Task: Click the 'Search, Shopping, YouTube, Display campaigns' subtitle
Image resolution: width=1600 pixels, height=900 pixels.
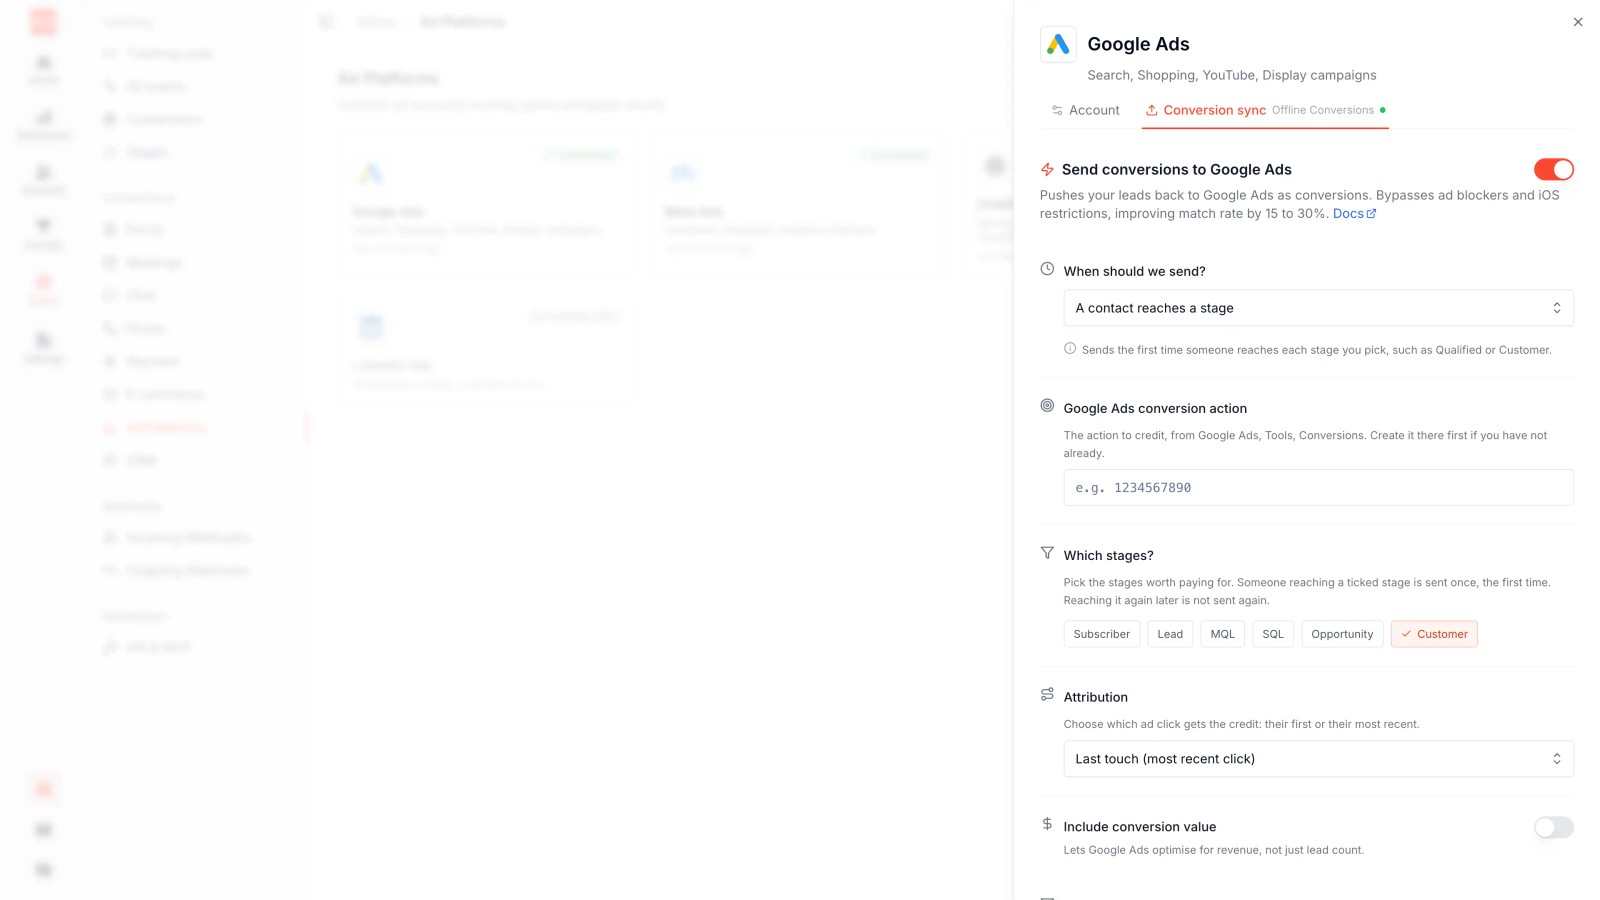Action: [x=1232, y=75]
